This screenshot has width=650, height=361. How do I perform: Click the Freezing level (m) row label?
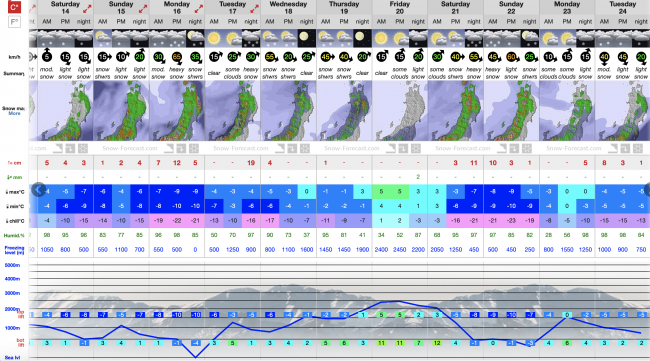point(15,250)
